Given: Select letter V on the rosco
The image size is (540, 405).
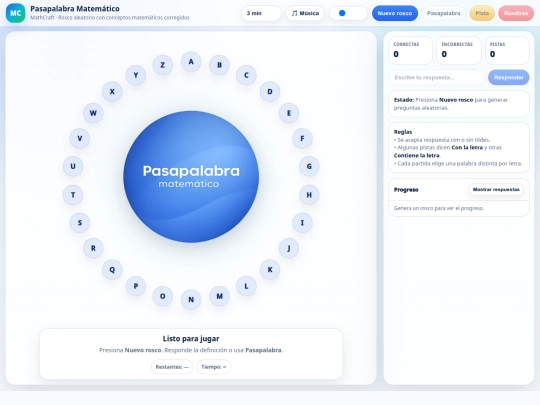Looking at the screenshot, I should [80, 138].
